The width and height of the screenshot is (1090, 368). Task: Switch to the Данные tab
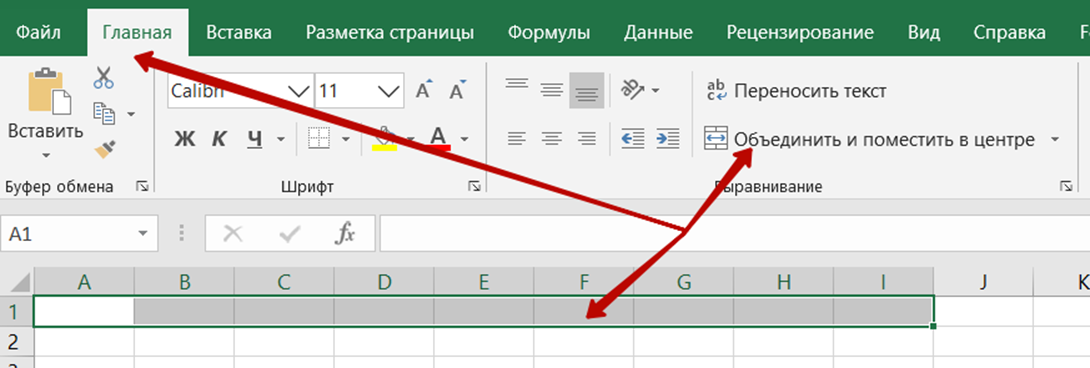point(658,32)
